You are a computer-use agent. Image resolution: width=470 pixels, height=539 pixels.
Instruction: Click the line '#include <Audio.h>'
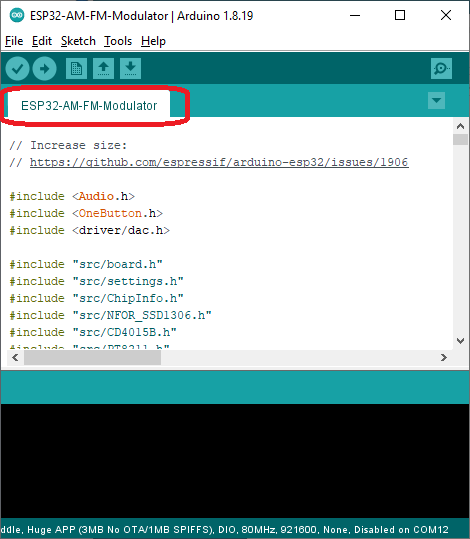(x=72, y=196)
